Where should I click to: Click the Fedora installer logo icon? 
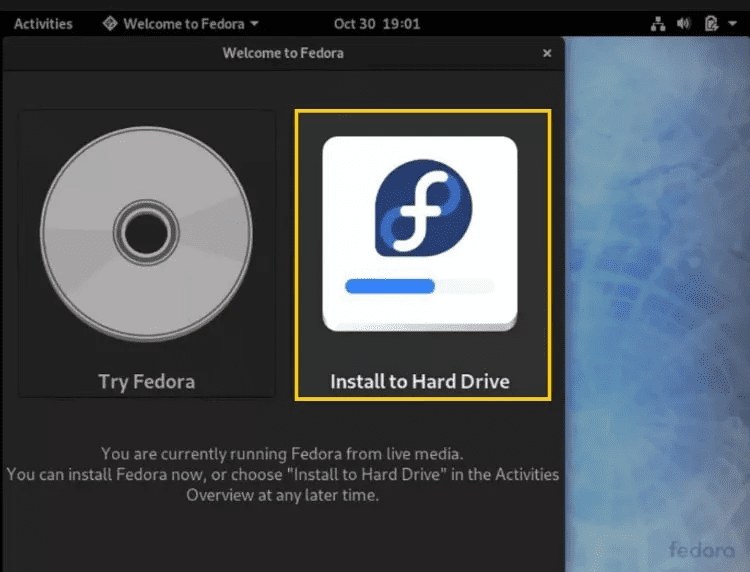tap(419, 234)
